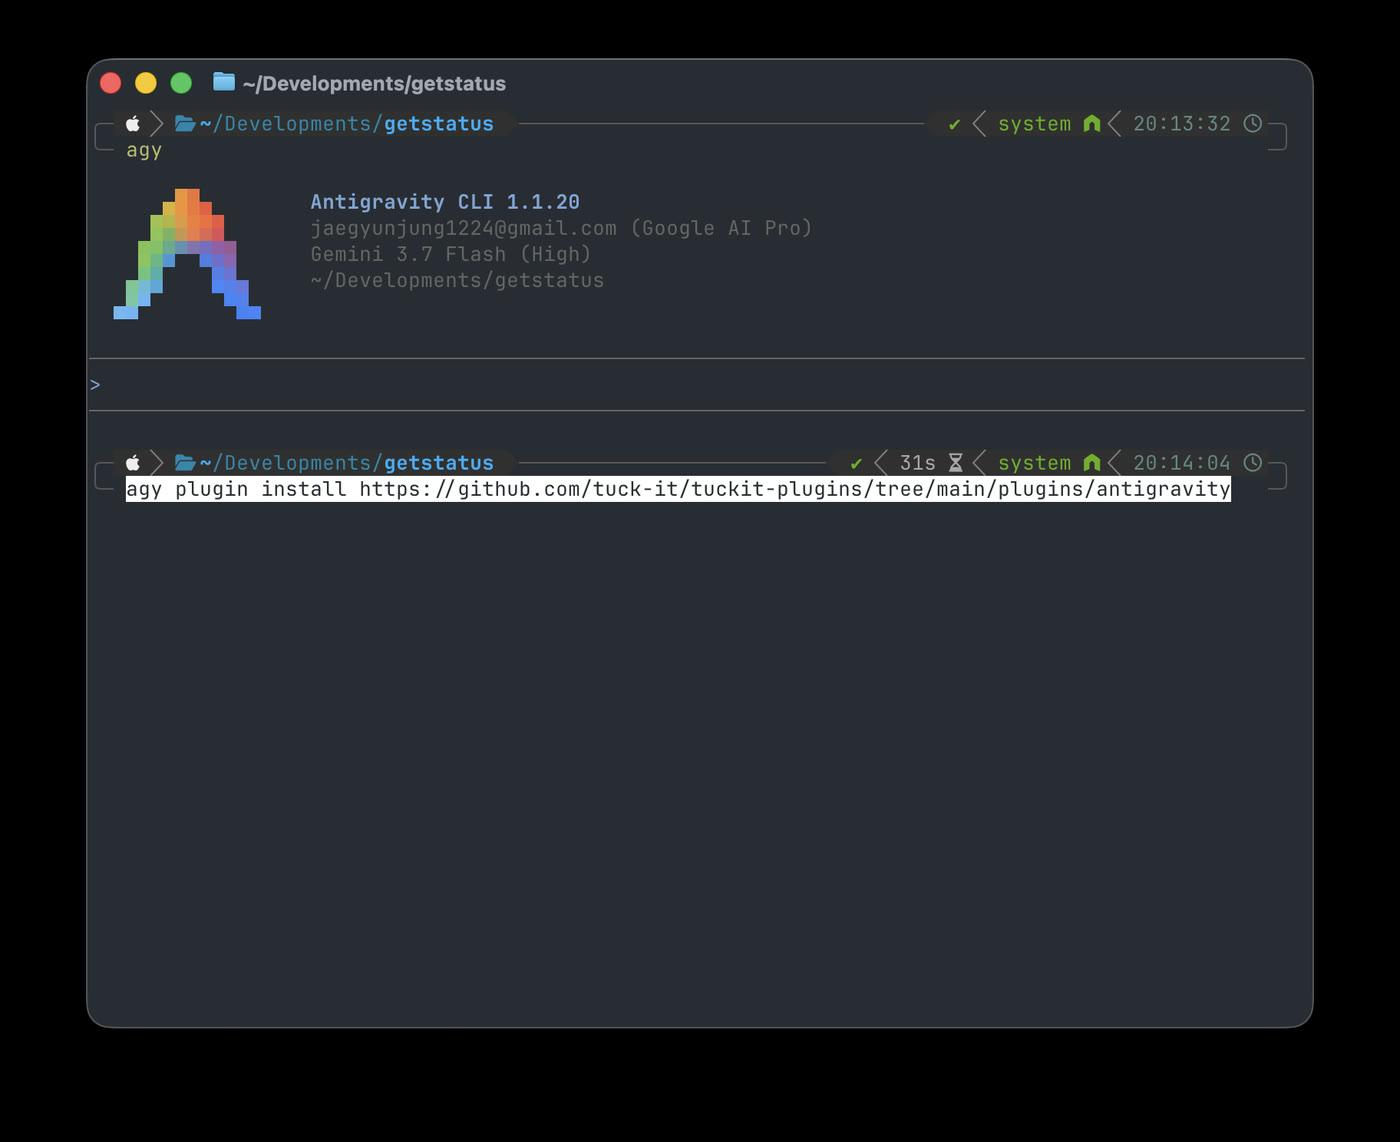
Task: Click the clock icon beside 20:13:32
Action: click(1252, 124)
